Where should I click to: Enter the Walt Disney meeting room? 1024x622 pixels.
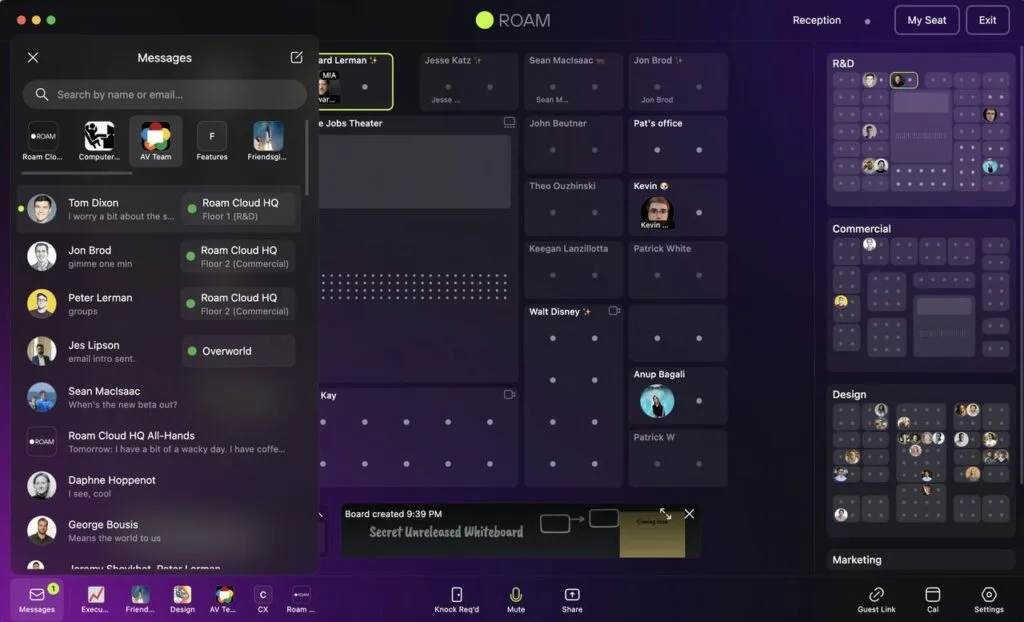tap(573, 395)
